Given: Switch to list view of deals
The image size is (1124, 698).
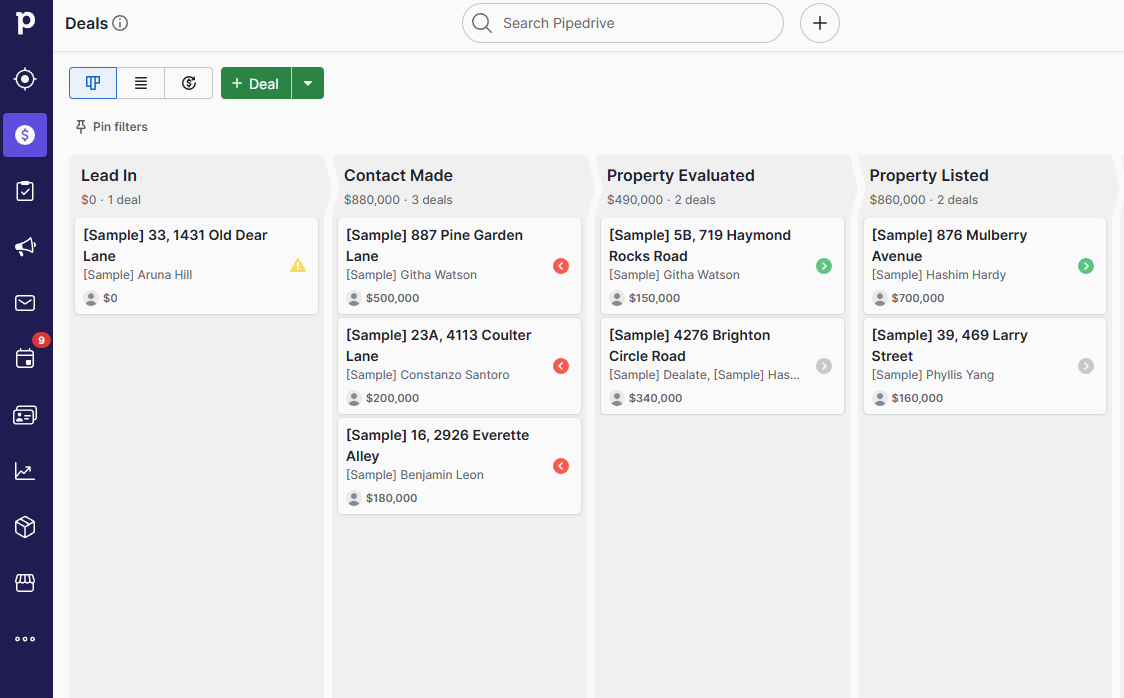Looking at the screenshot, I should 141,83.
